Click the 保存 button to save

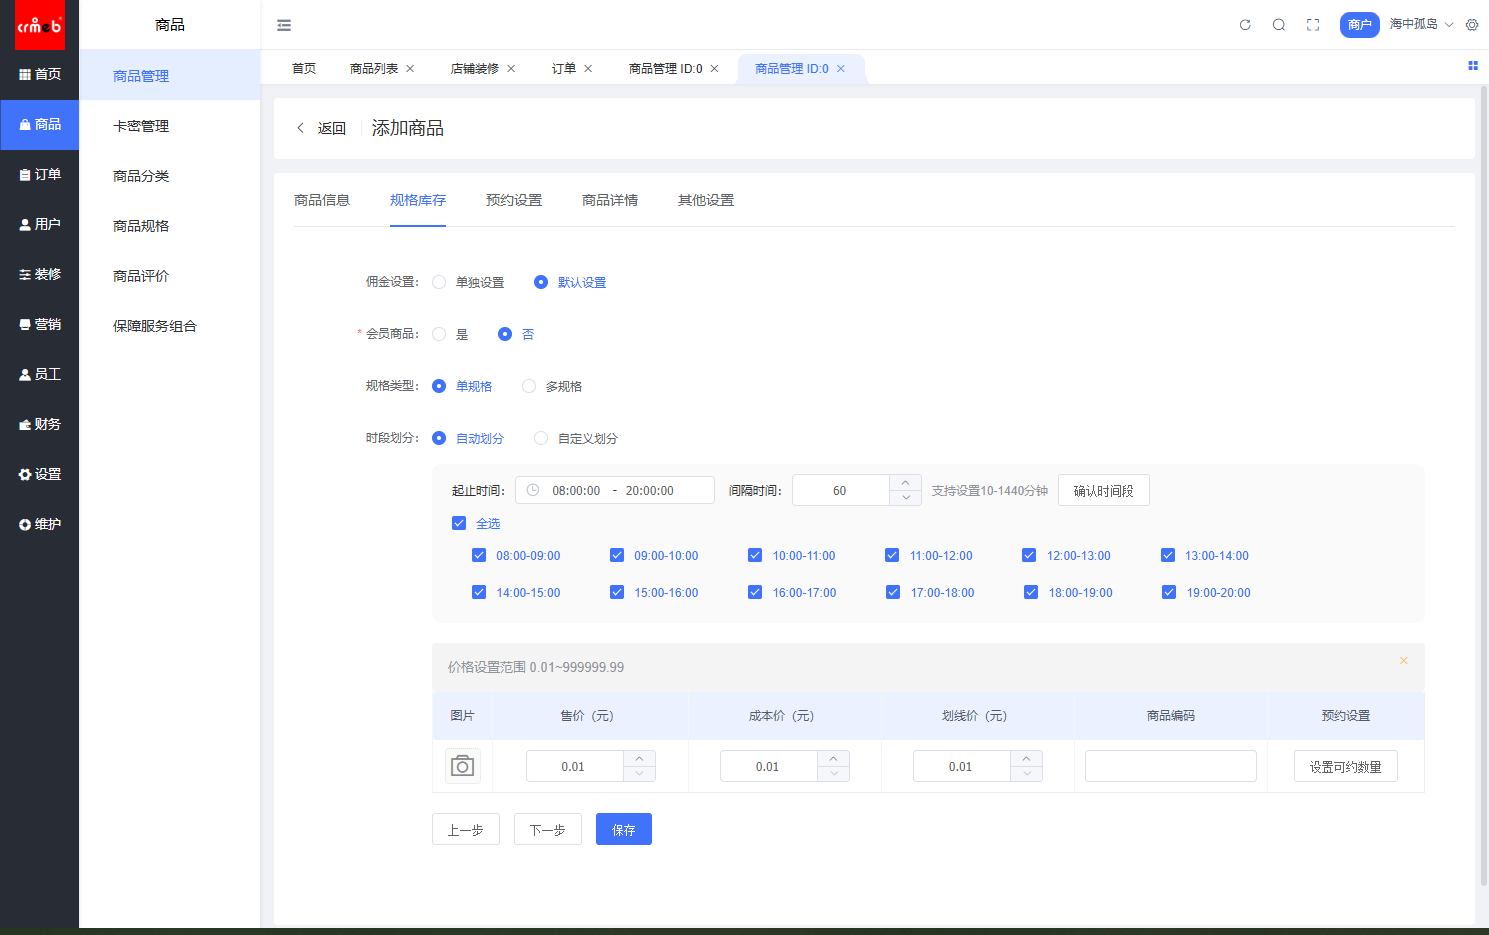click(x=623, y=828)
